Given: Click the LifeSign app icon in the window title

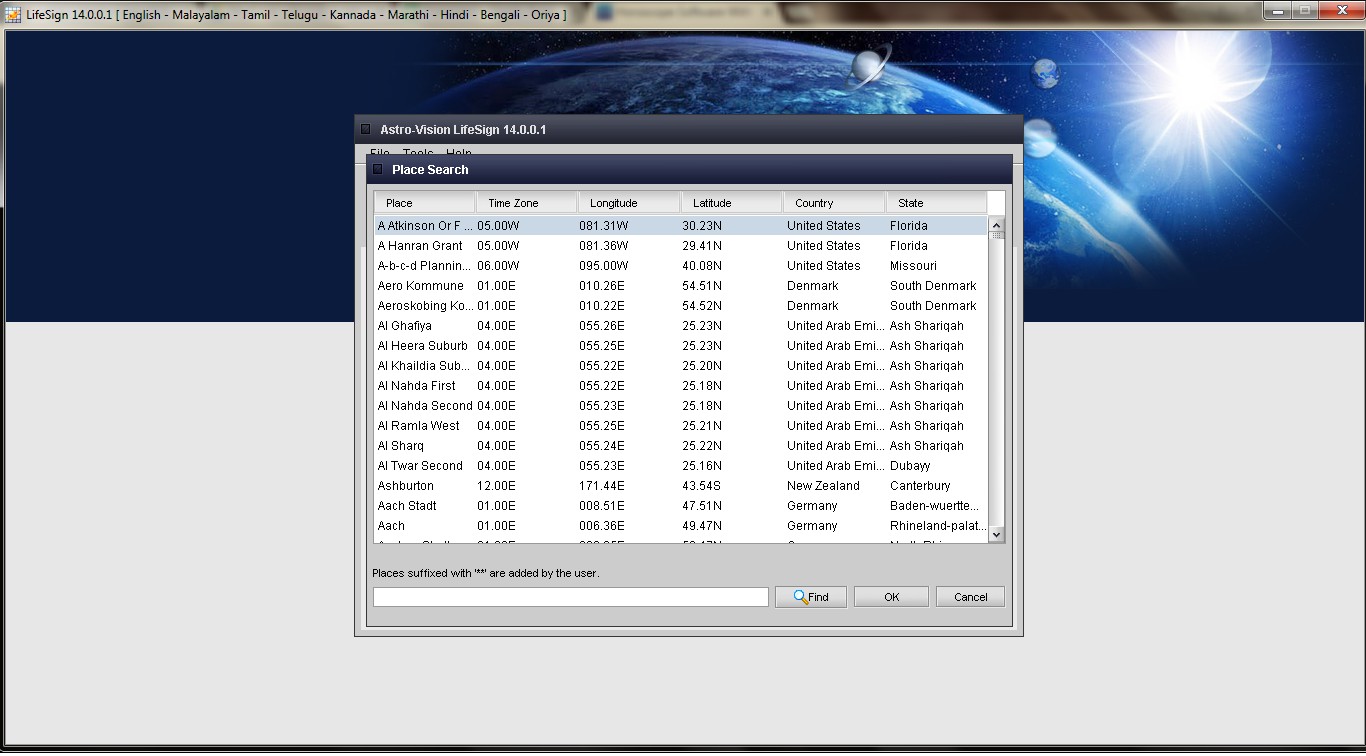Looking at the screenshot, I should coord(13,15).
